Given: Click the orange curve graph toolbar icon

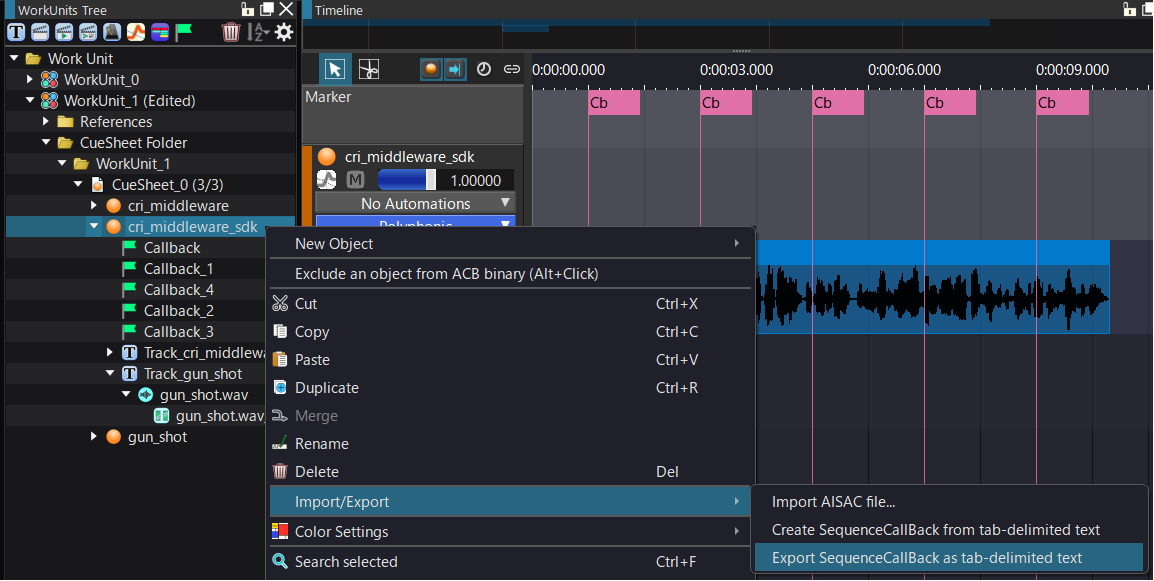Looking at the screenshot, I should (135, 32).
